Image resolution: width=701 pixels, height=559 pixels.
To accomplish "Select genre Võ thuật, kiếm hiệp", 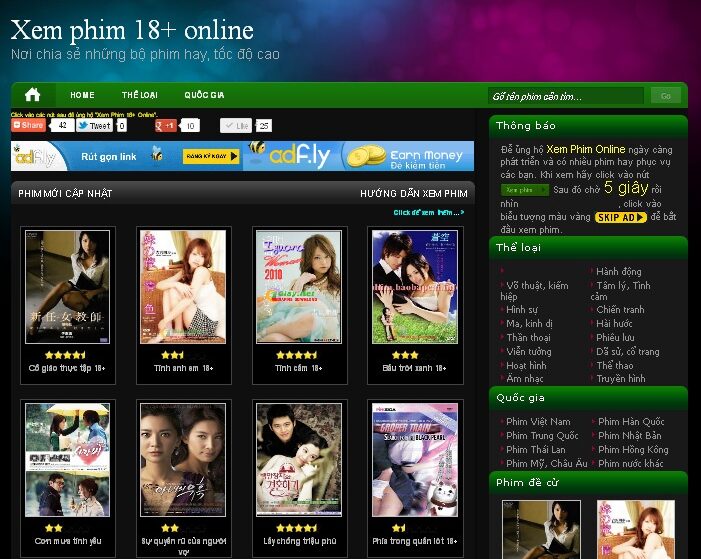I will [x=534, y=291].
